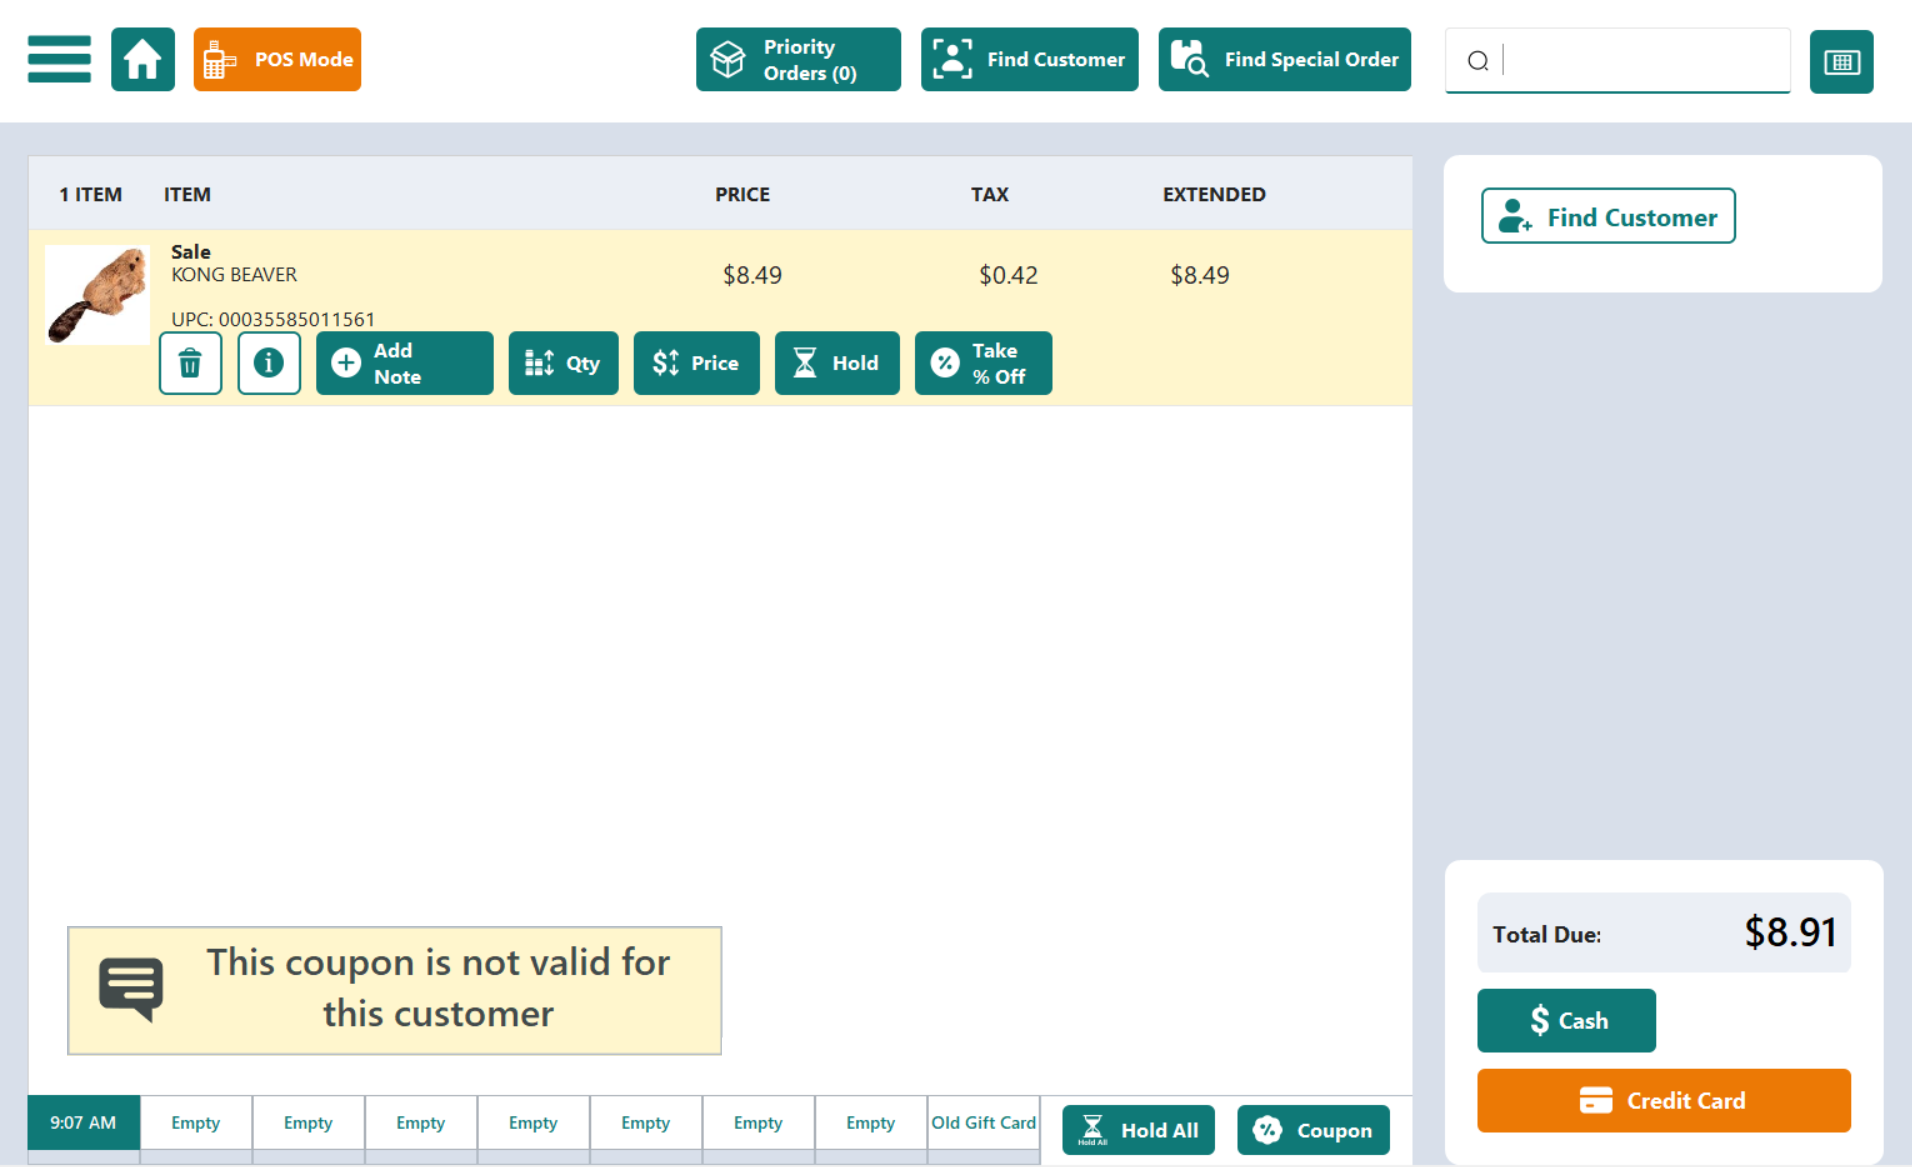
Task: Override item price with Price button
Action: point(696,363)
